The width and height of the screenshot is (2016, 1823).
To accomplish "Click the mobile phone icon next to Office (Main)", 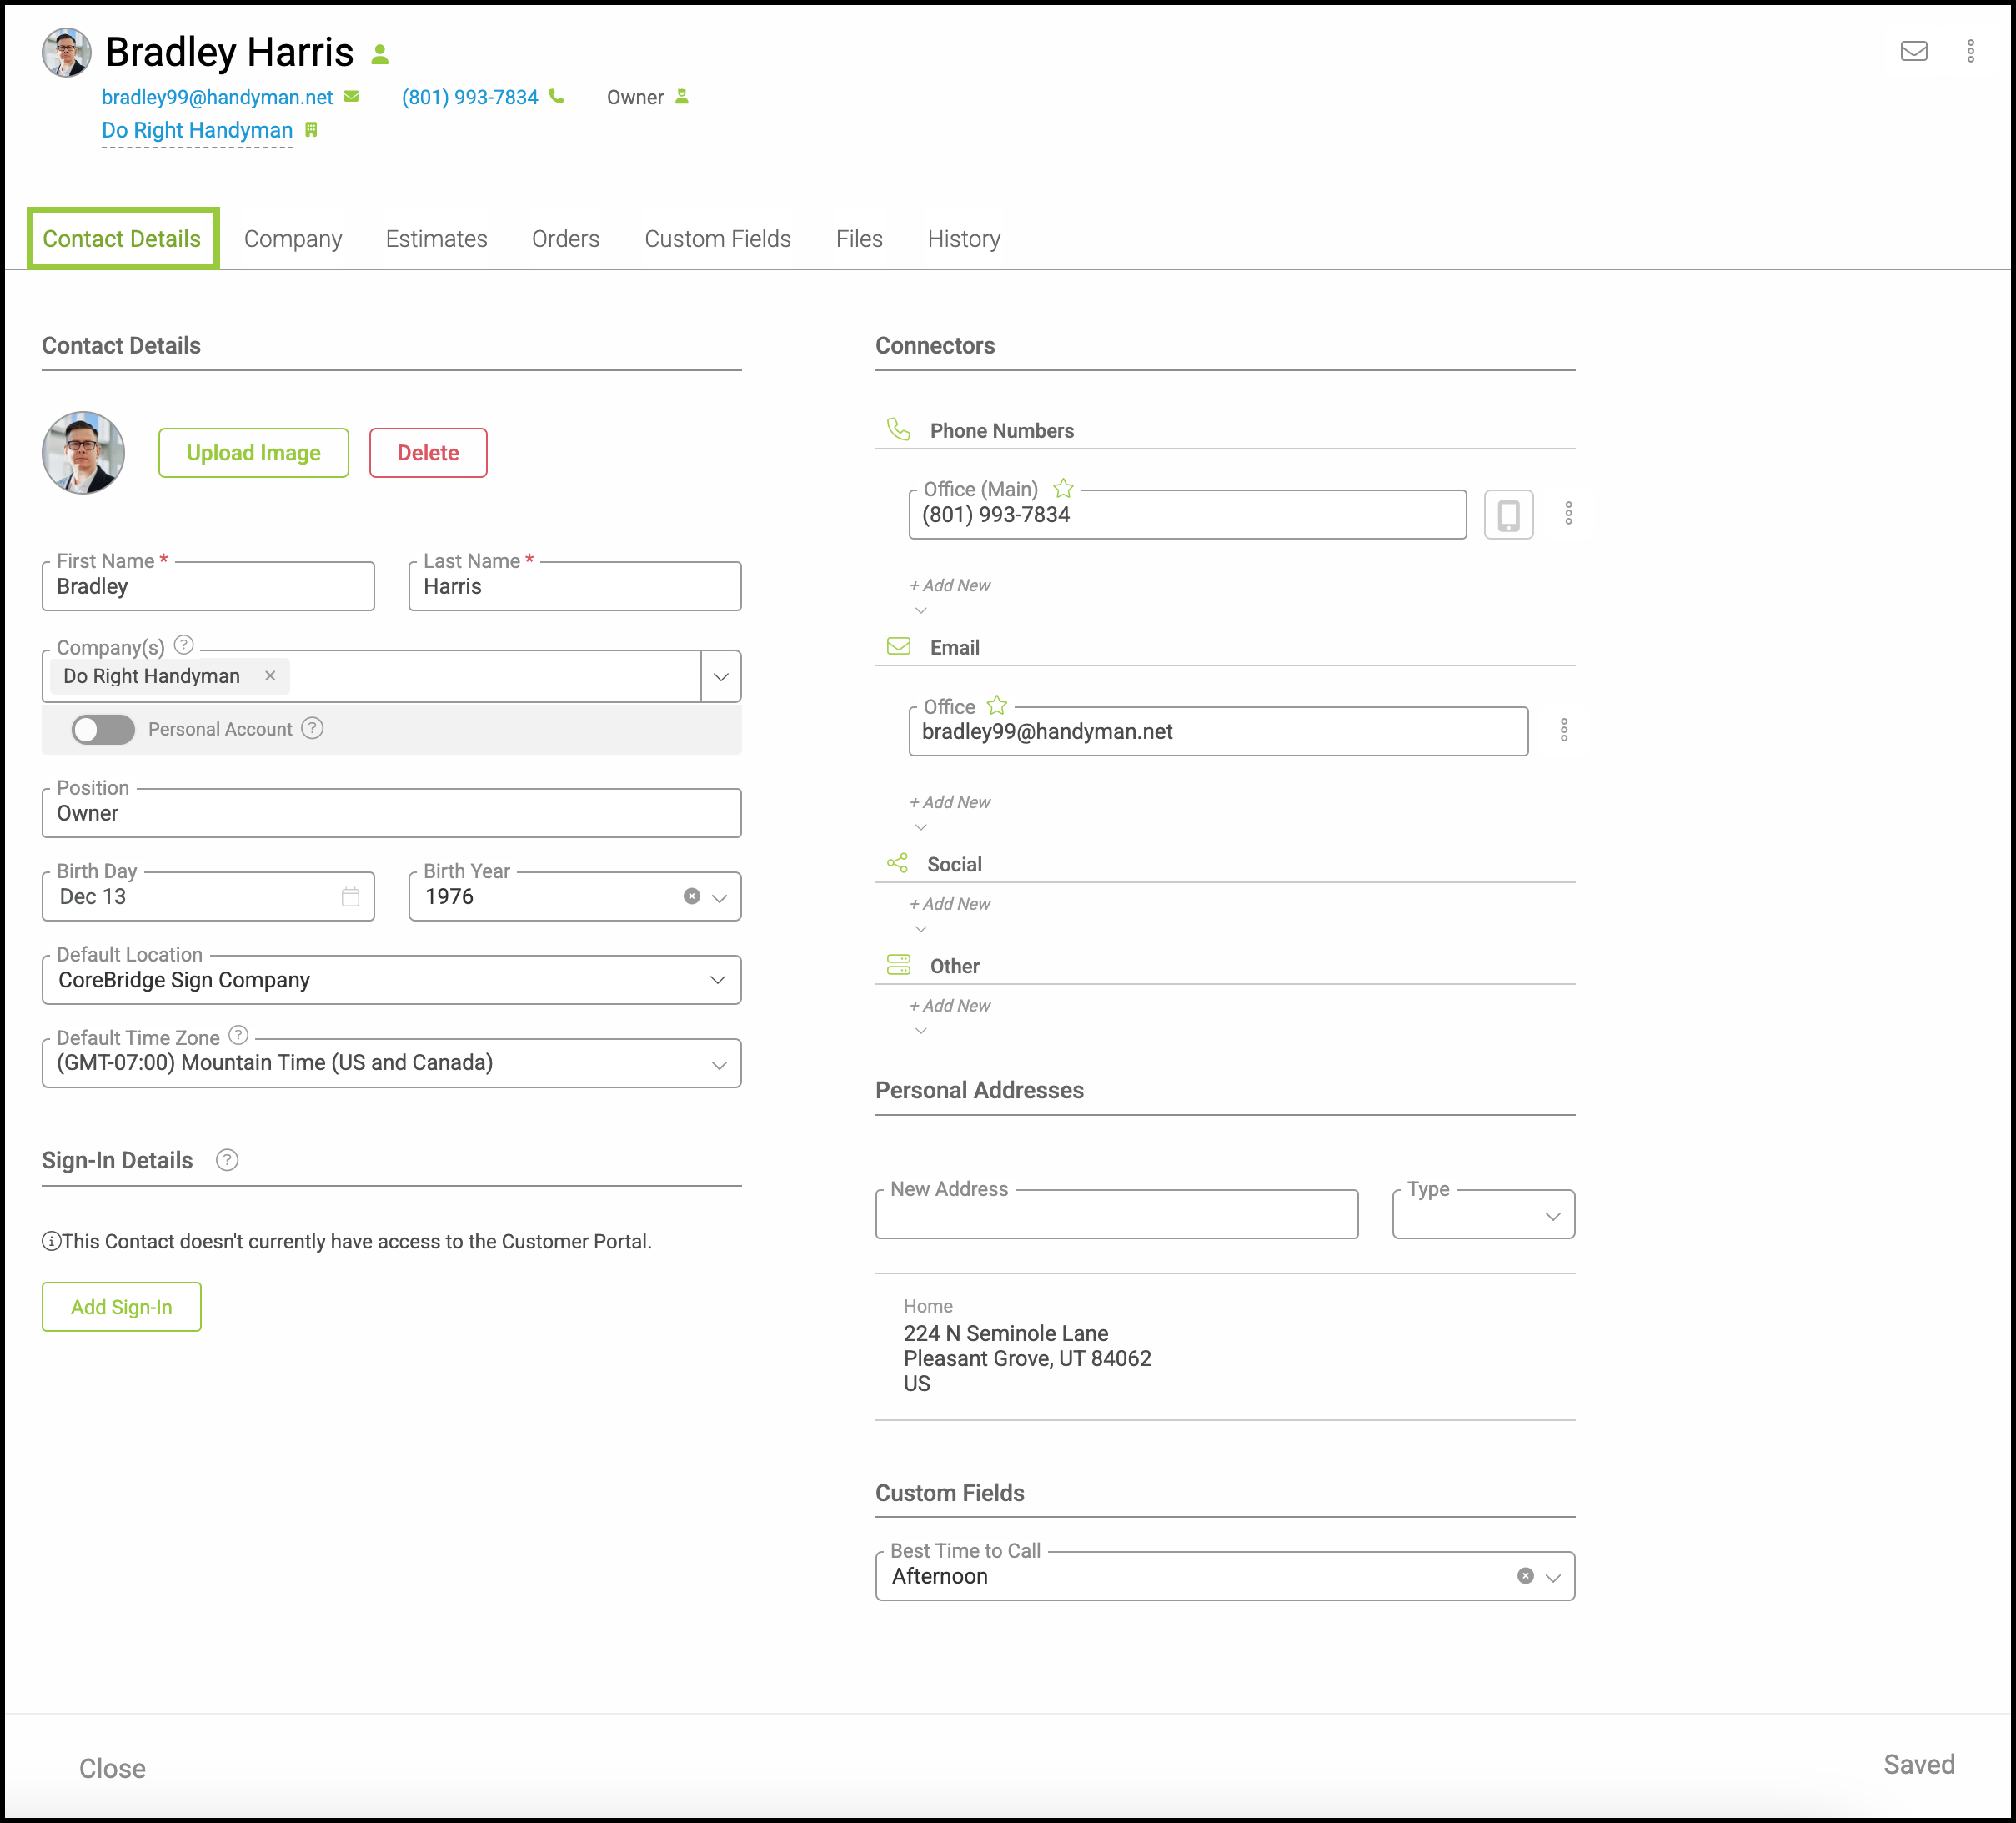I will click(1508, 514).
